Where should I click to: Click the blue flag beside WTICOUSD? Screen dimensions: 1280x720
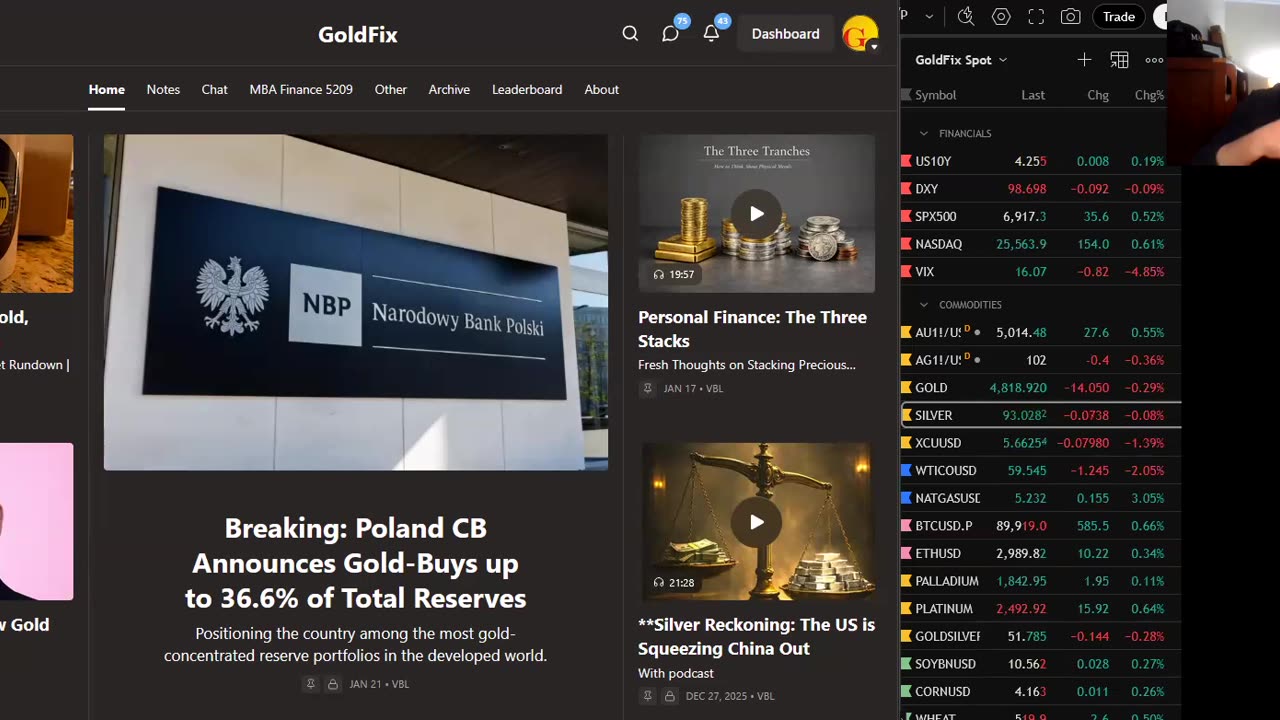(906, 470)
